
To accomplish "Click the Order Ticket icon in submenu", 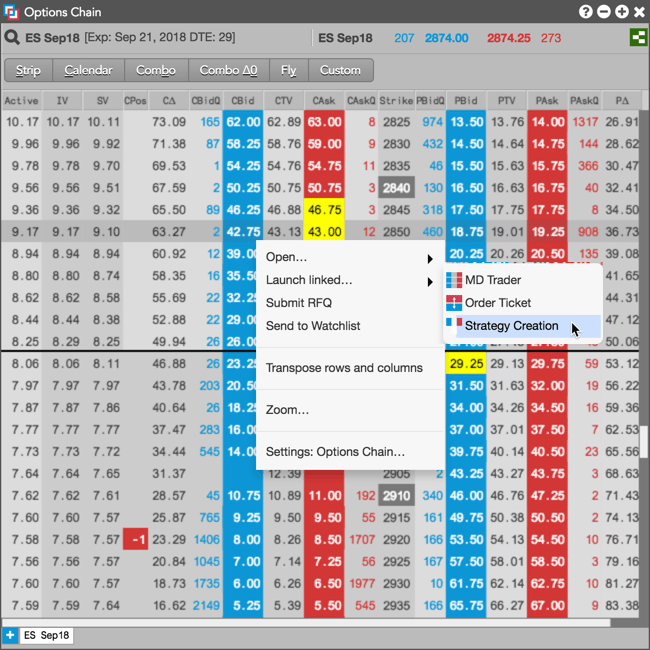I will (x=454, y=303).
